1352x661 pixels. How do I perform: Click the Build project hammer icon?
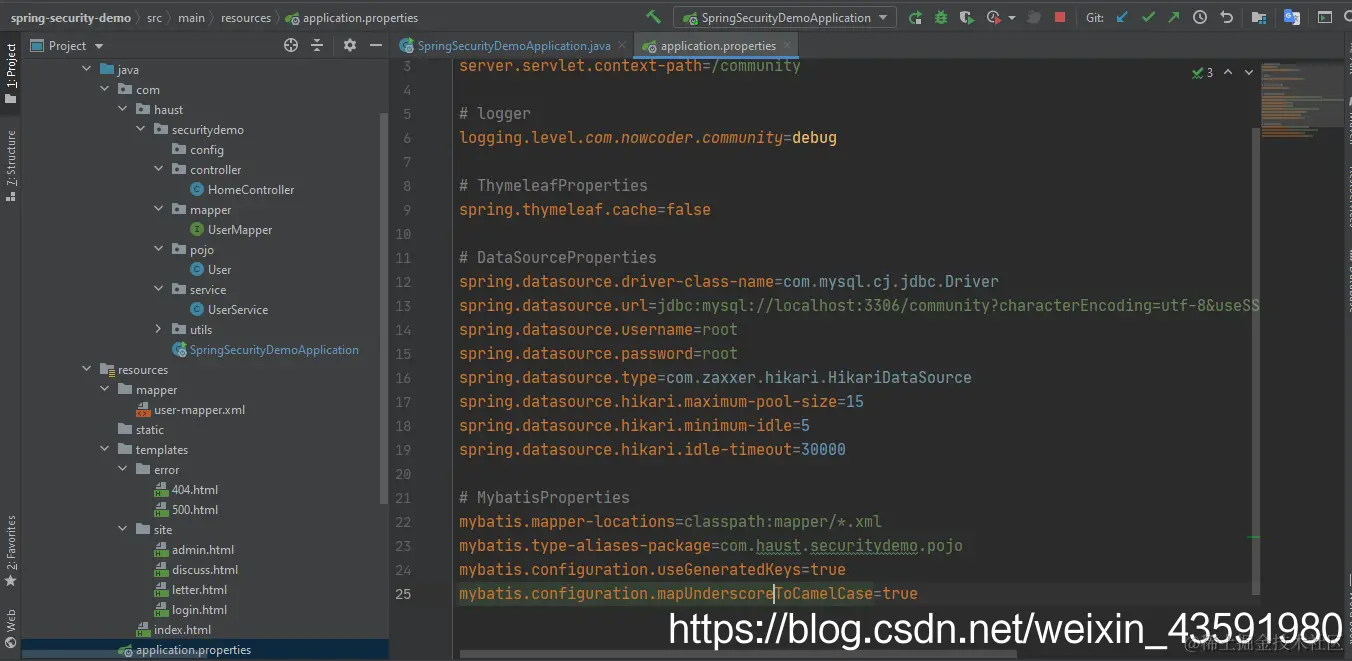pyautogui.click(x=653, y=17)
